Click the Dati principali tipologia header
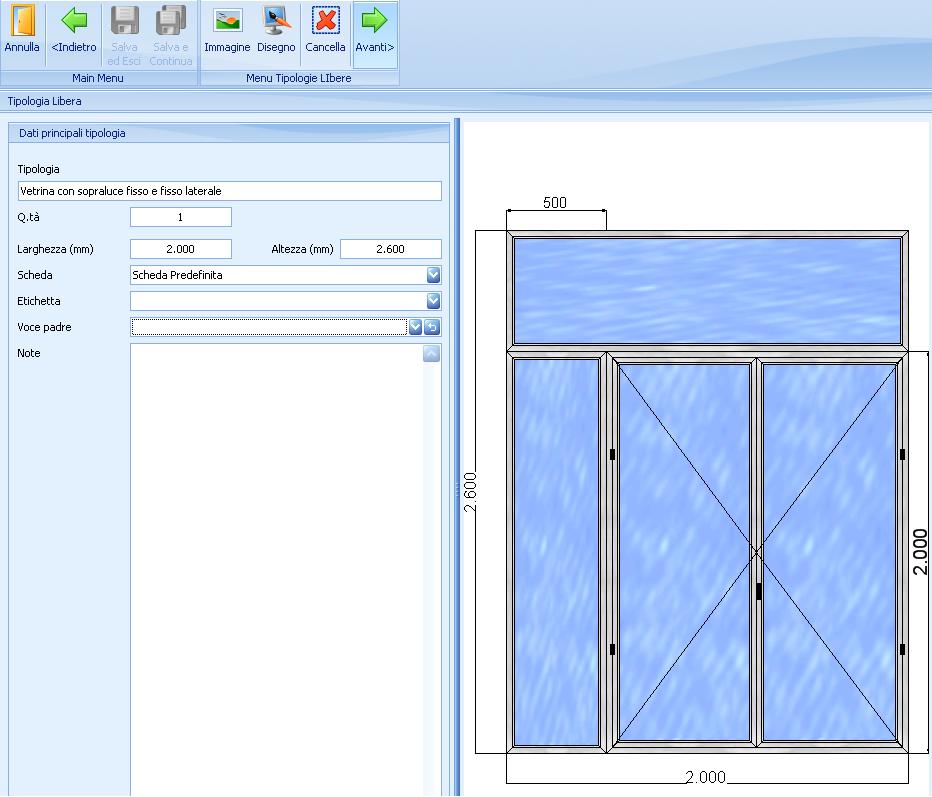The image size is (932, 797). pos(229,133)
